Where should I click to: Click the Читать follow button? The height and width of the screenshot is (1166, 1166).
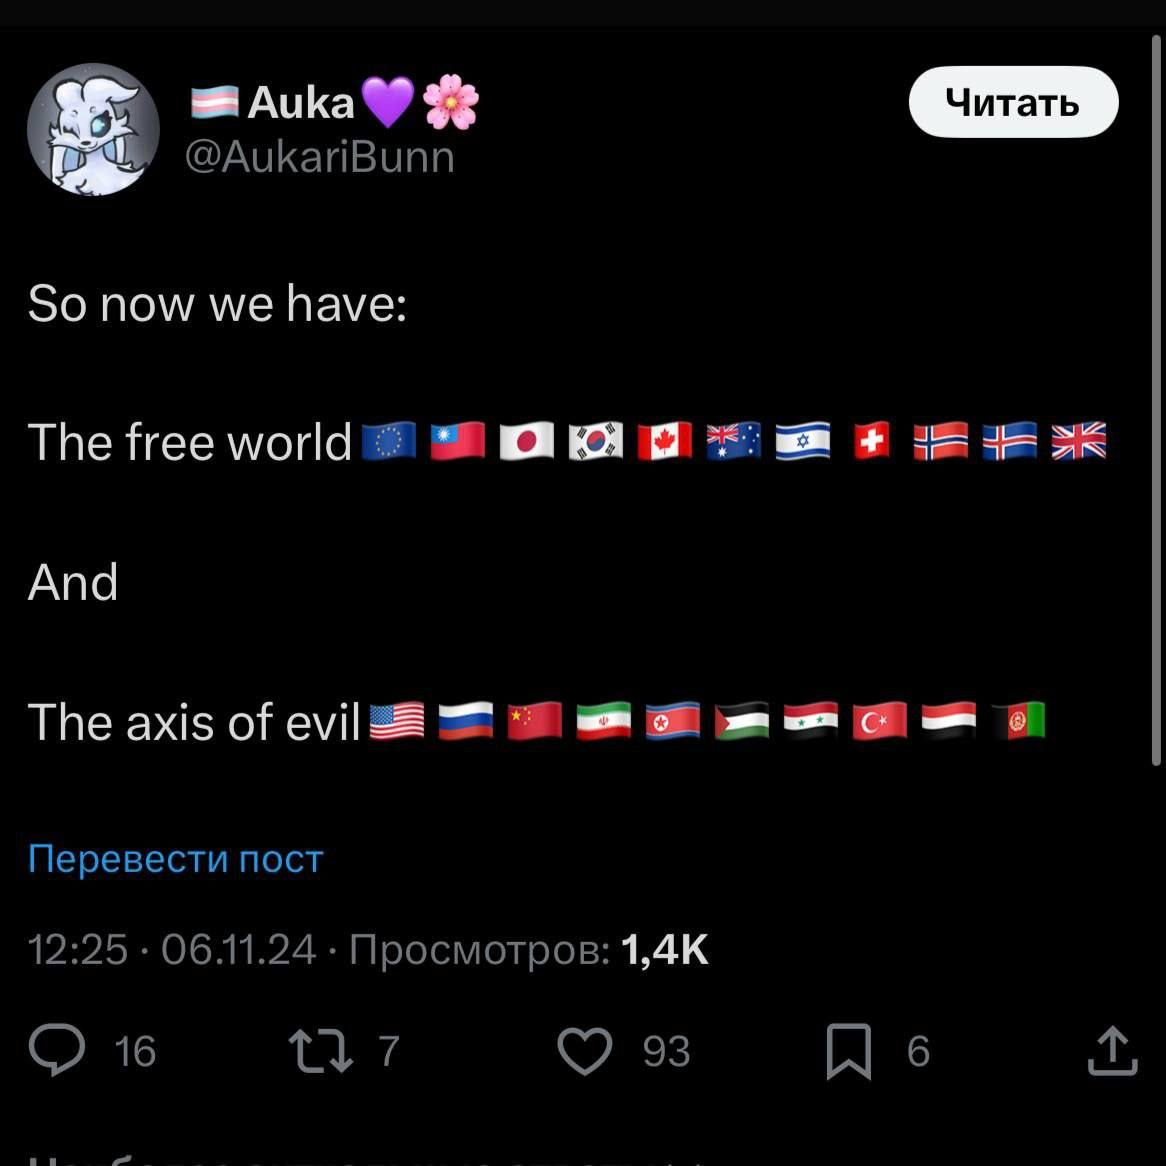(x=1013, y=102)
